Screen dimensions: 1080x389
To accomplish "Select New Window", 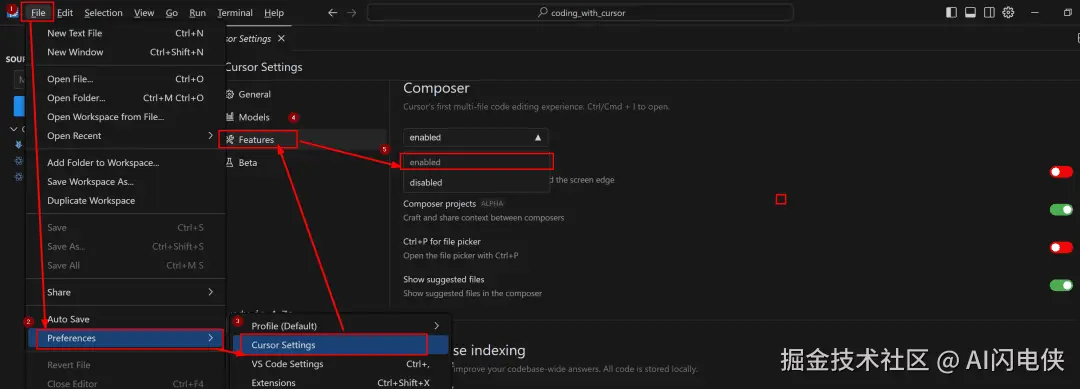I will coord(126,52).
